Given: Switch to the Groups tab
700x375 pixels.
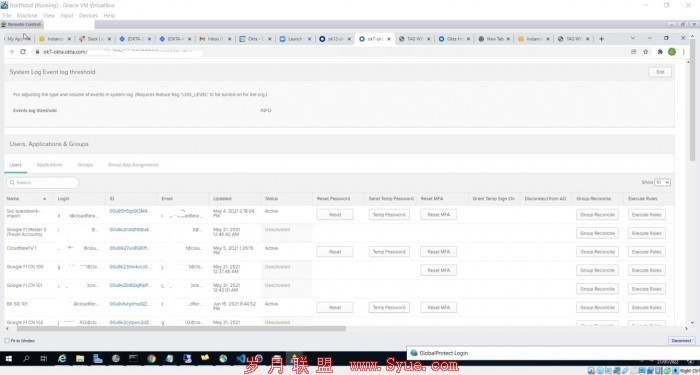Looking at the screenshot, I should point(85,165).
